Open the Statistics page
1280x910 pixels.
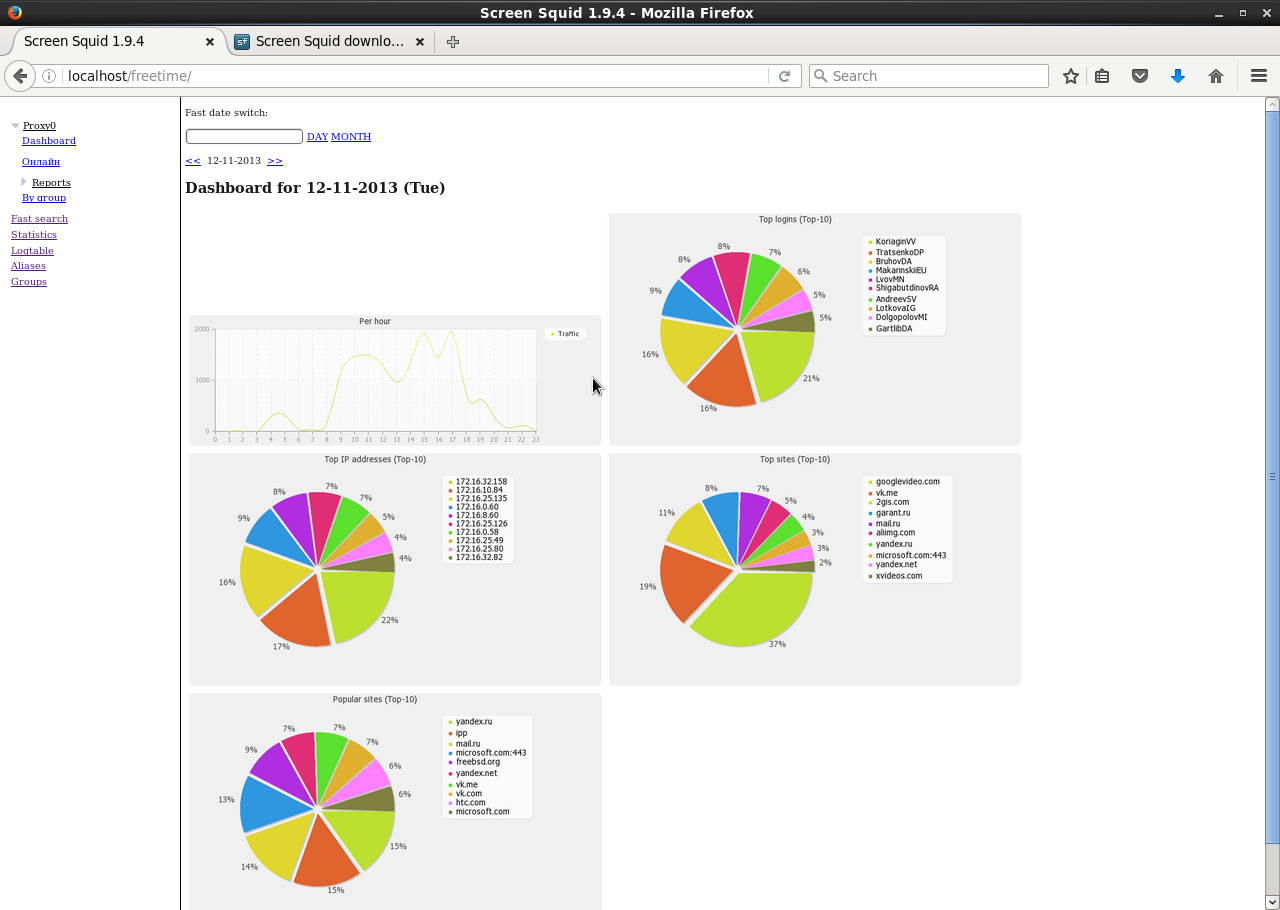34,234
